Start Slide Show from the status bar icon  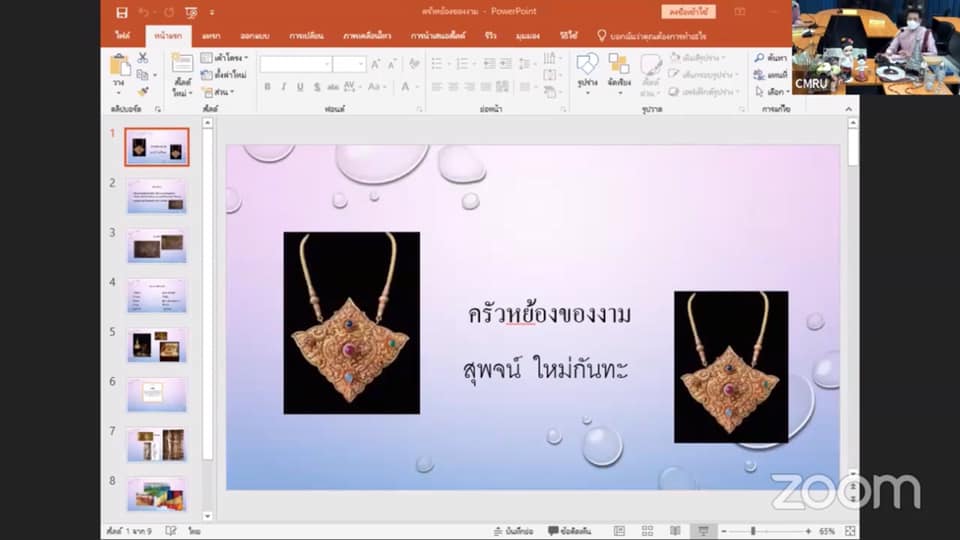tap(704, 531)
